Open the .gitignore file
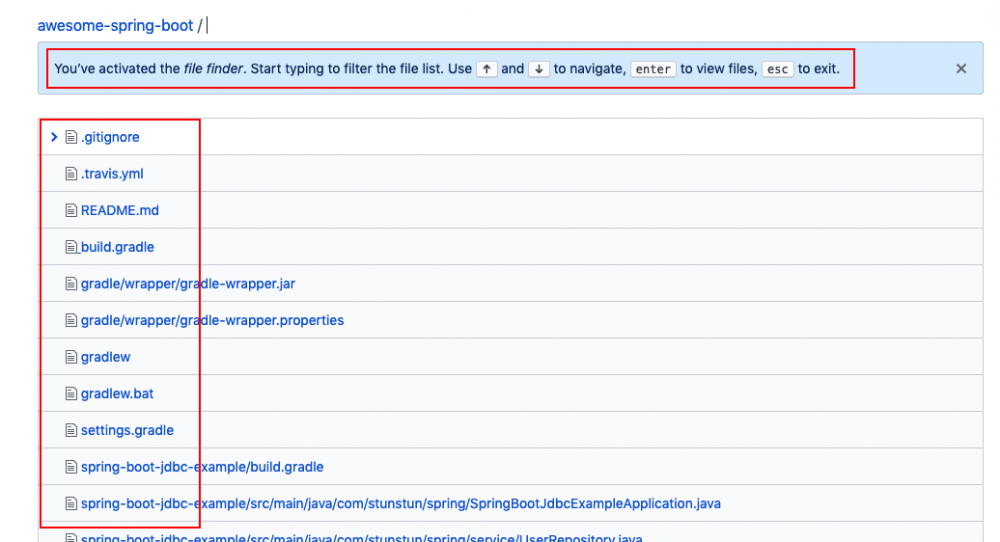The width and height of the screenshot is (1000, 542). click(x=110, y=137)
